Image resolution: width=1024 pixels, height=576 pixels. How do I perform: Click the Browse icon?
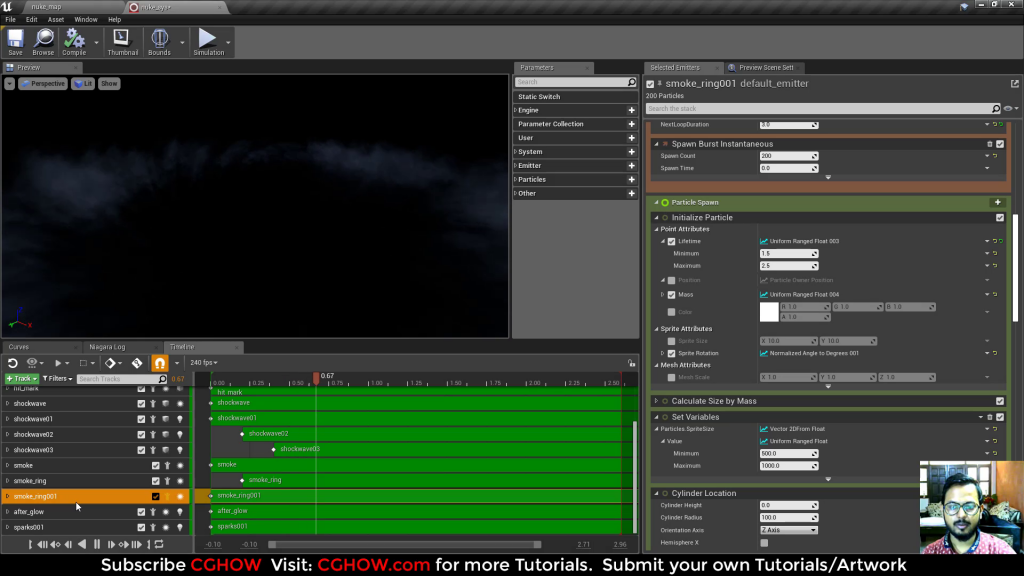[x=42, y=40]
